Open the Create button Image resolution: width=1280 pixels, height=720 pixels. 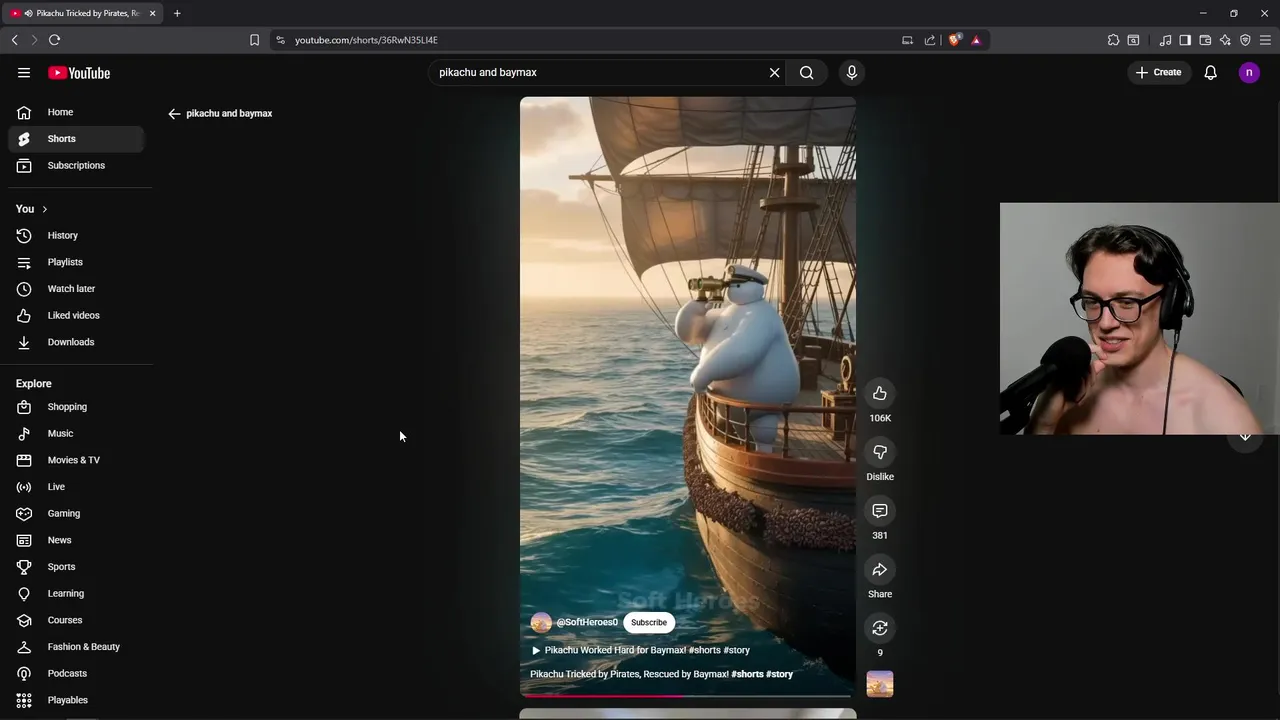tap(1158, 73)
